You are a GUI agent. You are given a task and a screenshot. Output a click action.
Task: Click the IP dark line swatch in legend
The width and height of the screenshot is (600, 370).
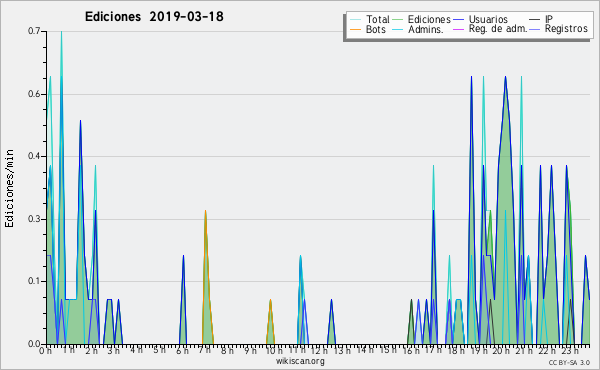[x=535, y=20]
